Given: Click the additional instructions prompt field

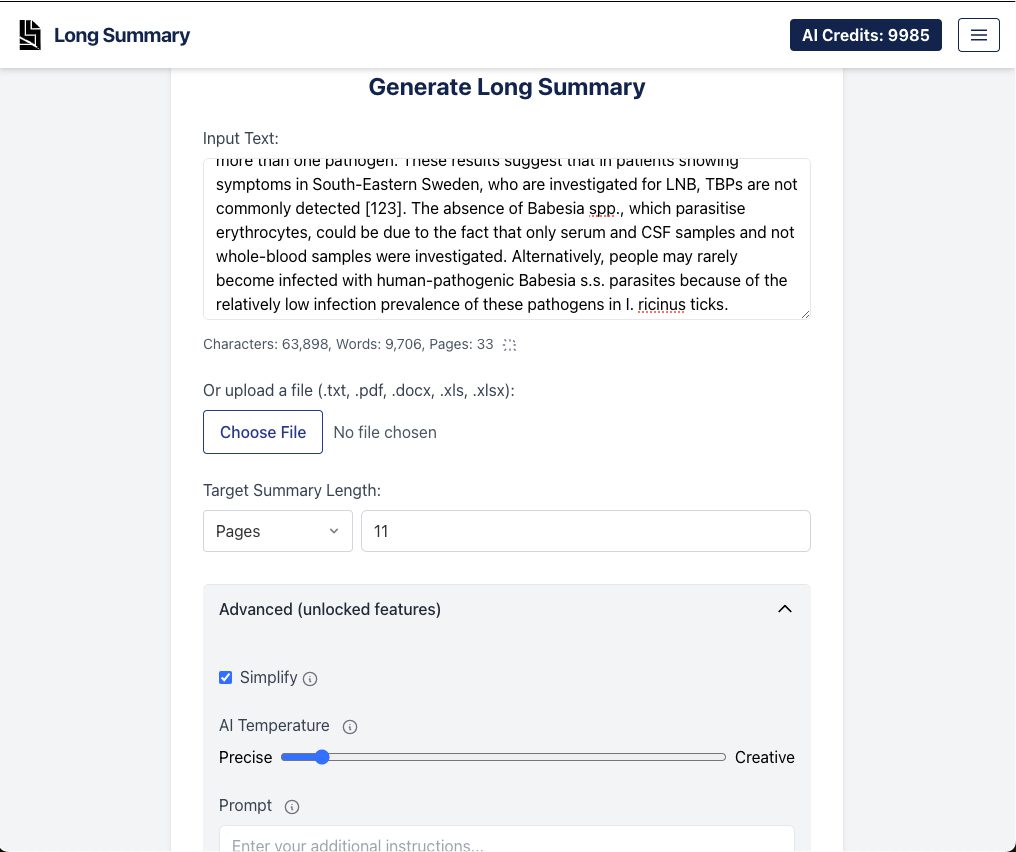Looking at the screenshot, I should 506,843.
